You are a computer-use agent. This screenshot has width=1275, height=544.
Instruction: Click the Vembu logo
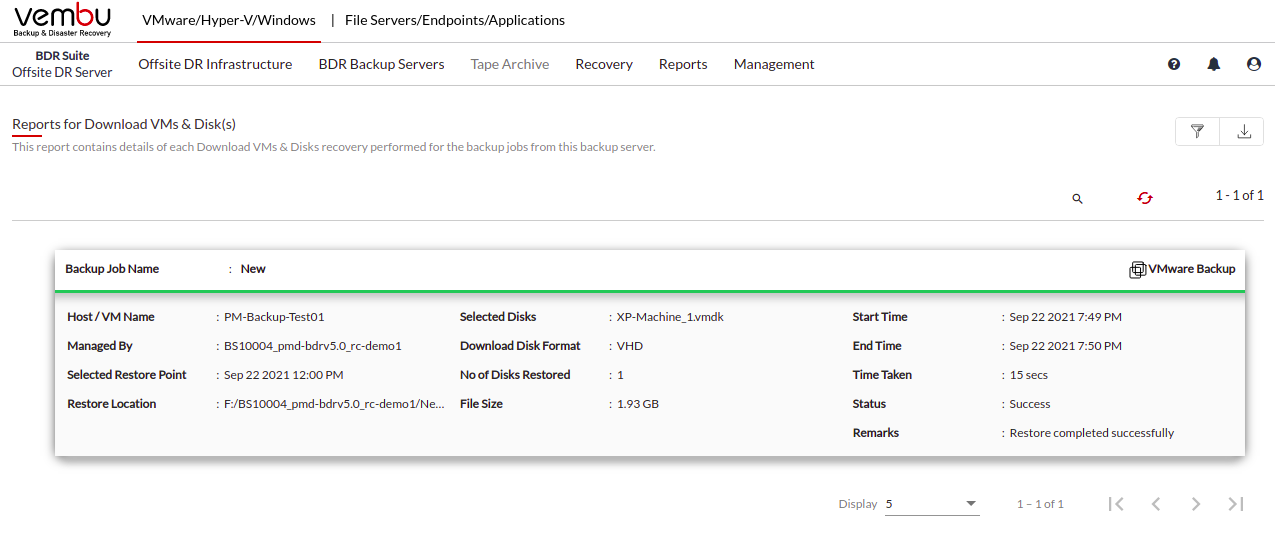(63, 20)
